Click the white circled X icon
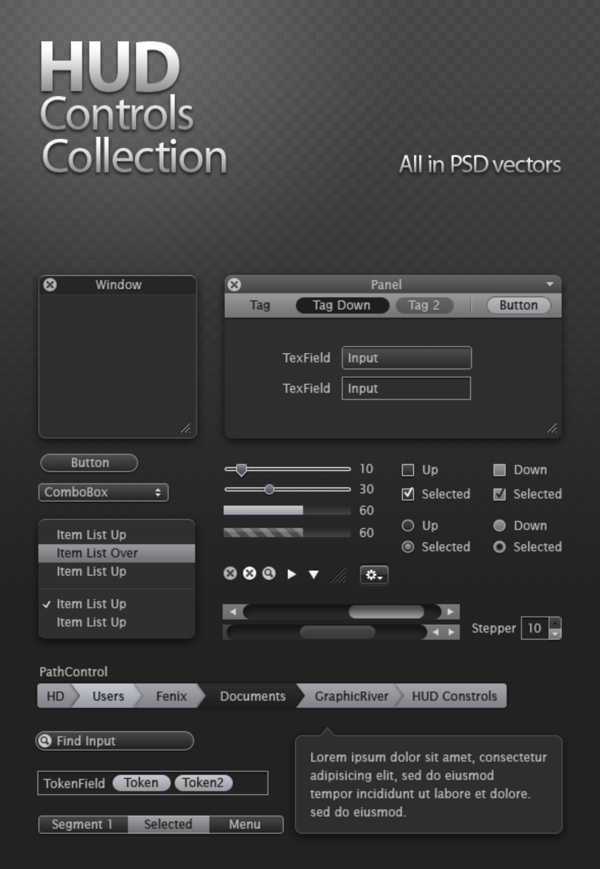600x869 pixels. (x=249, y=574)
